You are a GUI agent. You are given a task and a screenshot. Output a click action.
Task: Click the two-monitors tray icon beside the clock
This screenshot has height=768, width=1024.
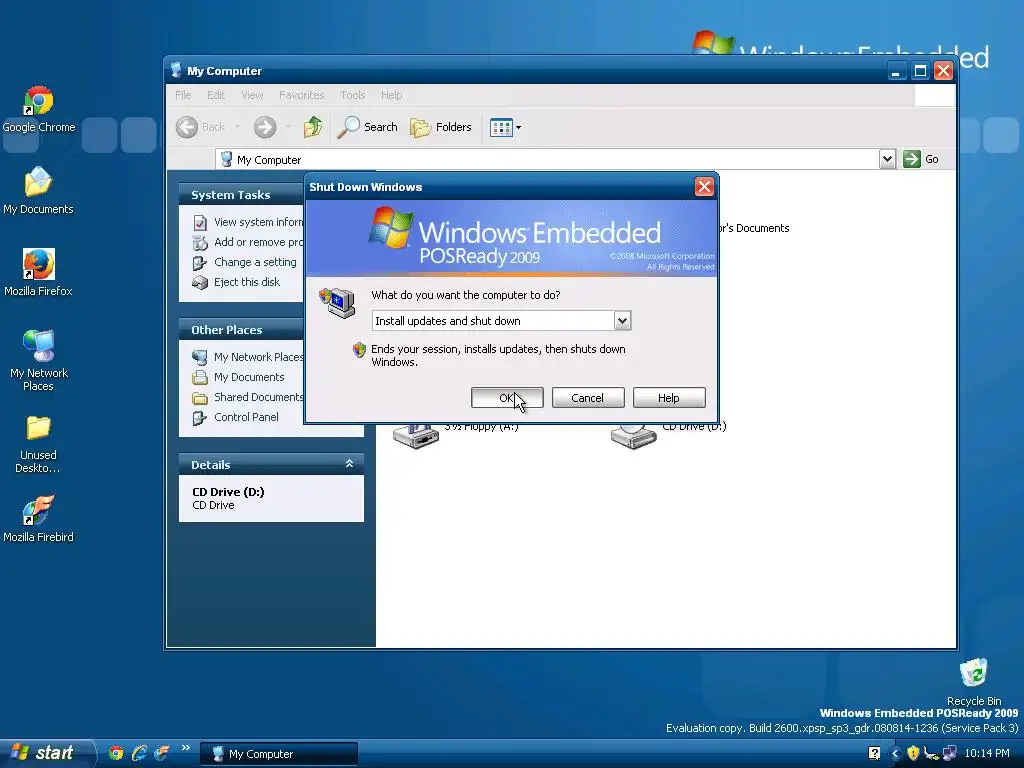pos(950,754)
